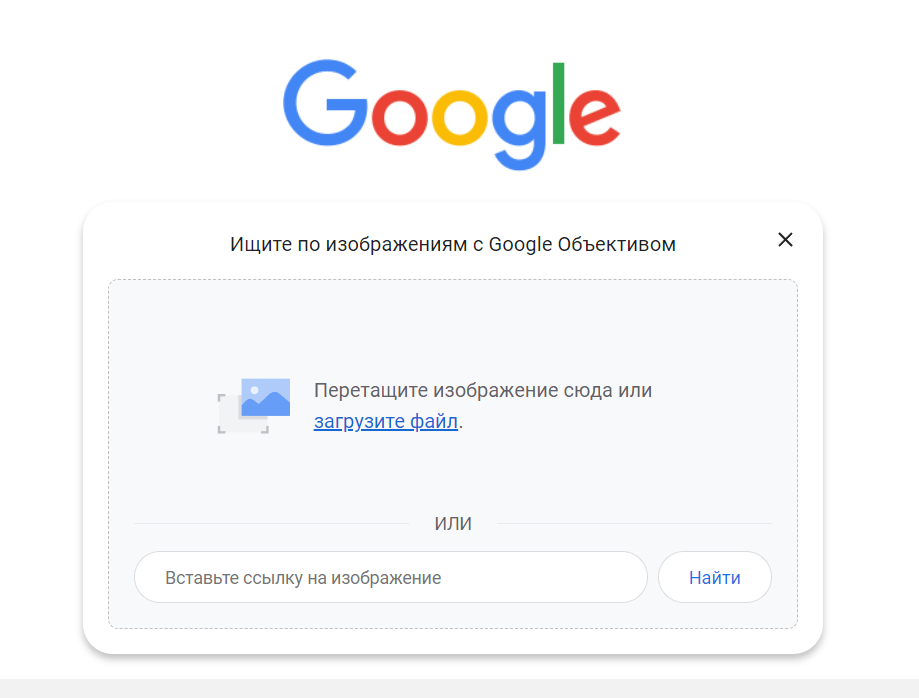Focus the "Вставьте ссылку на изображение" field

pos(390,578)
